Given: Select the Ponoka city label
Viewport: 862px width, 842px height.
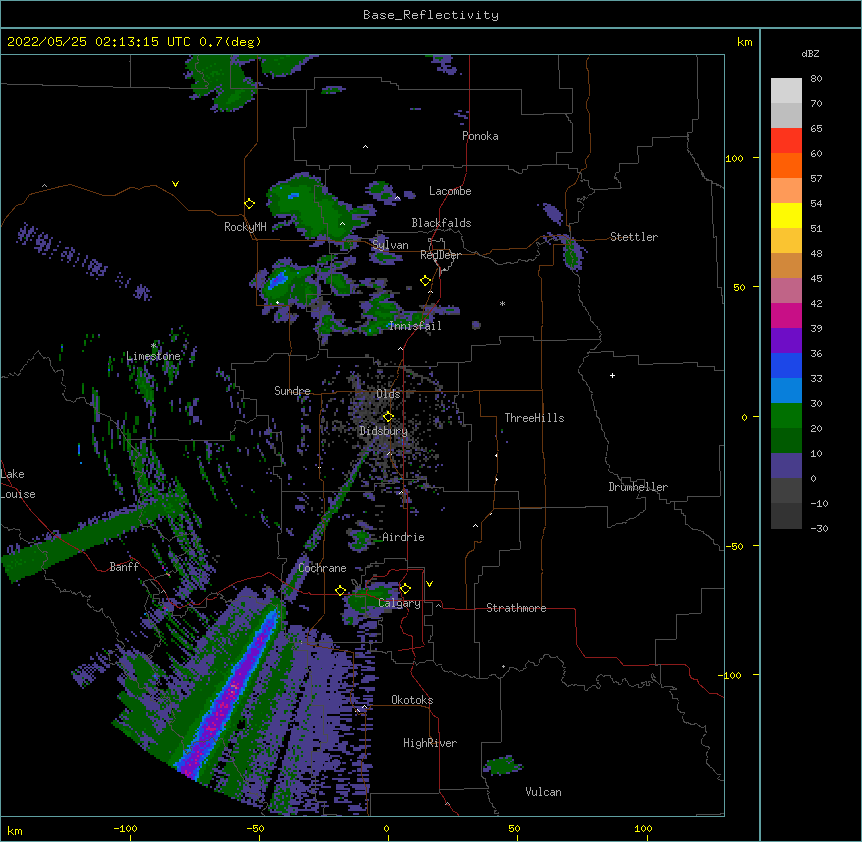Looking at the screenshot, I should coord(480,136).
